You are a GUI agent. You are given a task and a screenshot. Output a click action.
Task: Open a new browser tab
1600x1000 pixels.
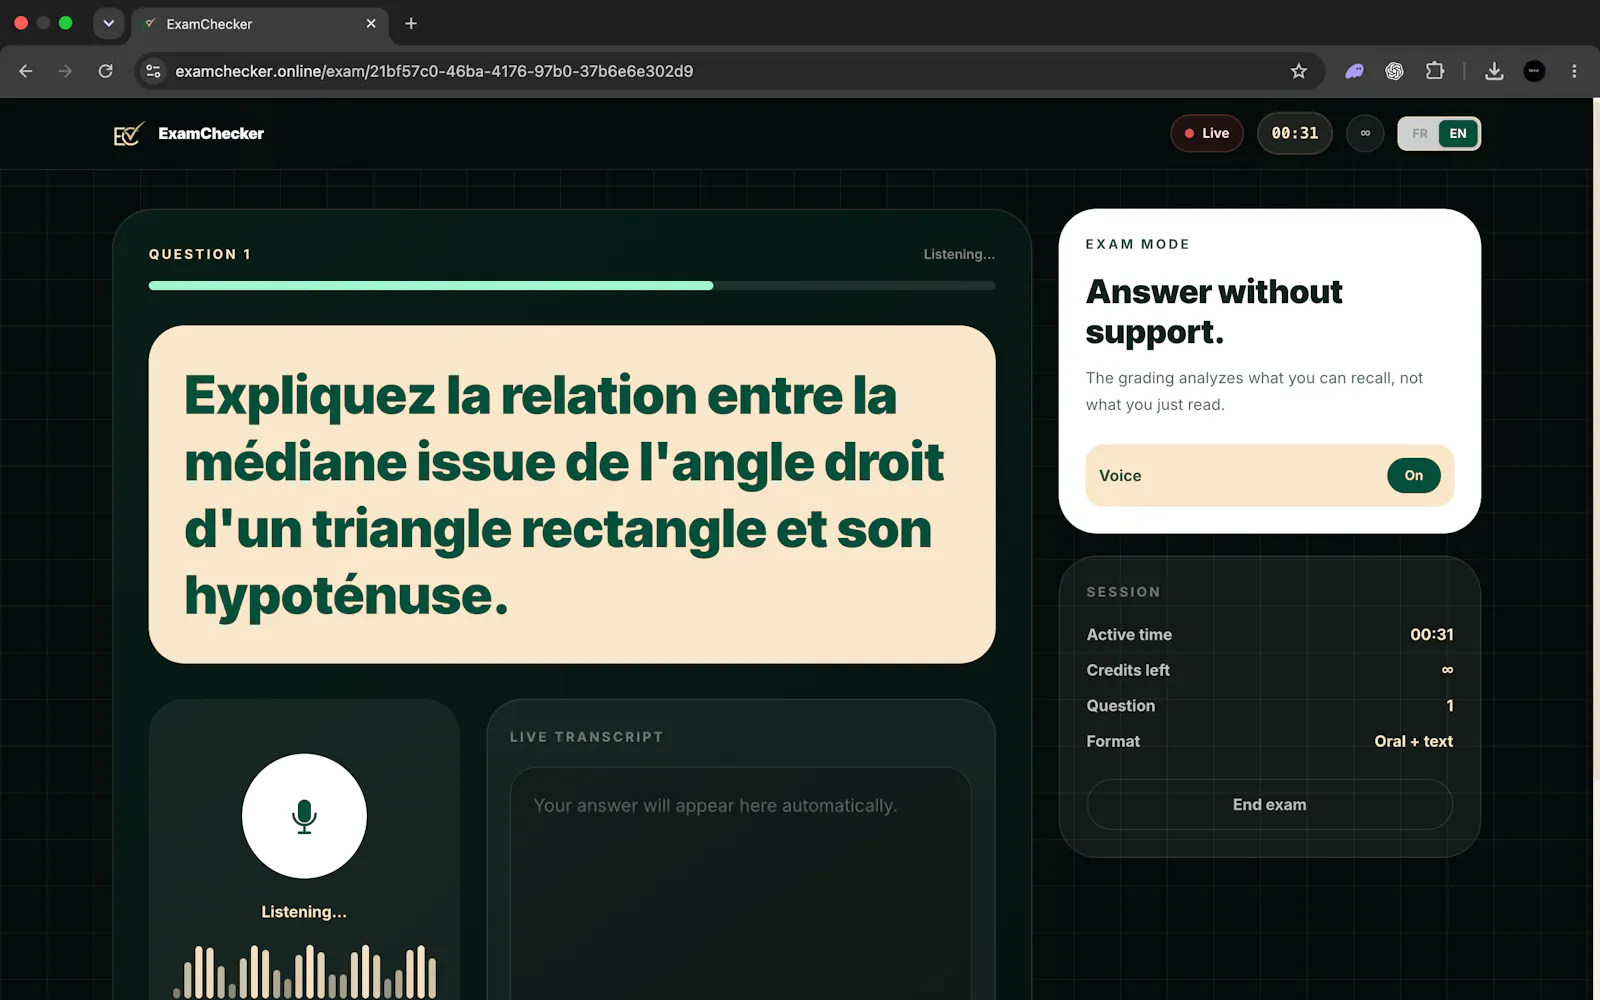(411, 23)
